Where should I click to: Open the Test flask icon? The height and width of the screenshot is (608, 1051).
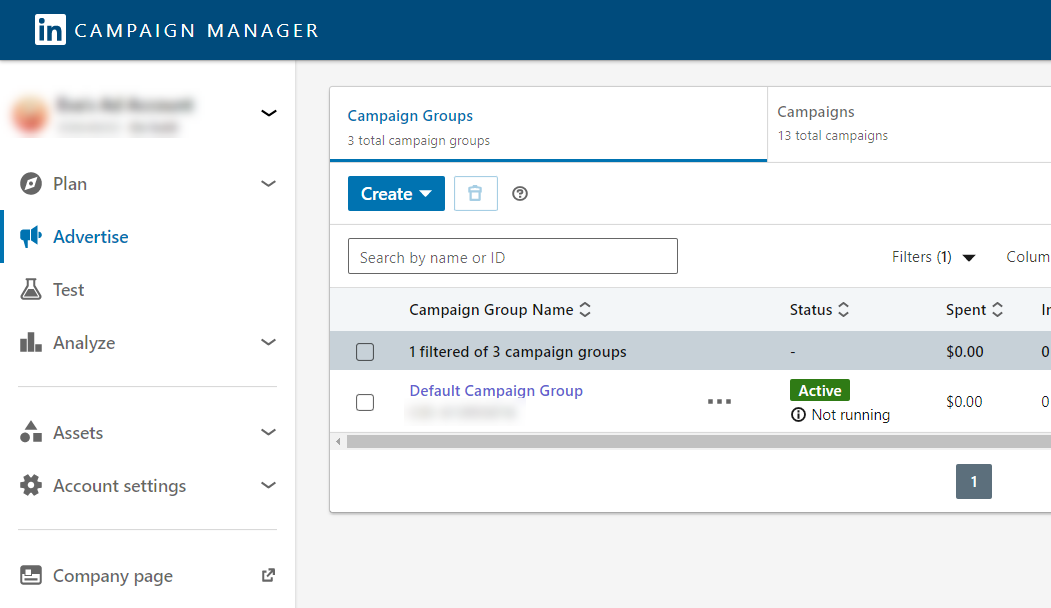(x=31, y=290)
